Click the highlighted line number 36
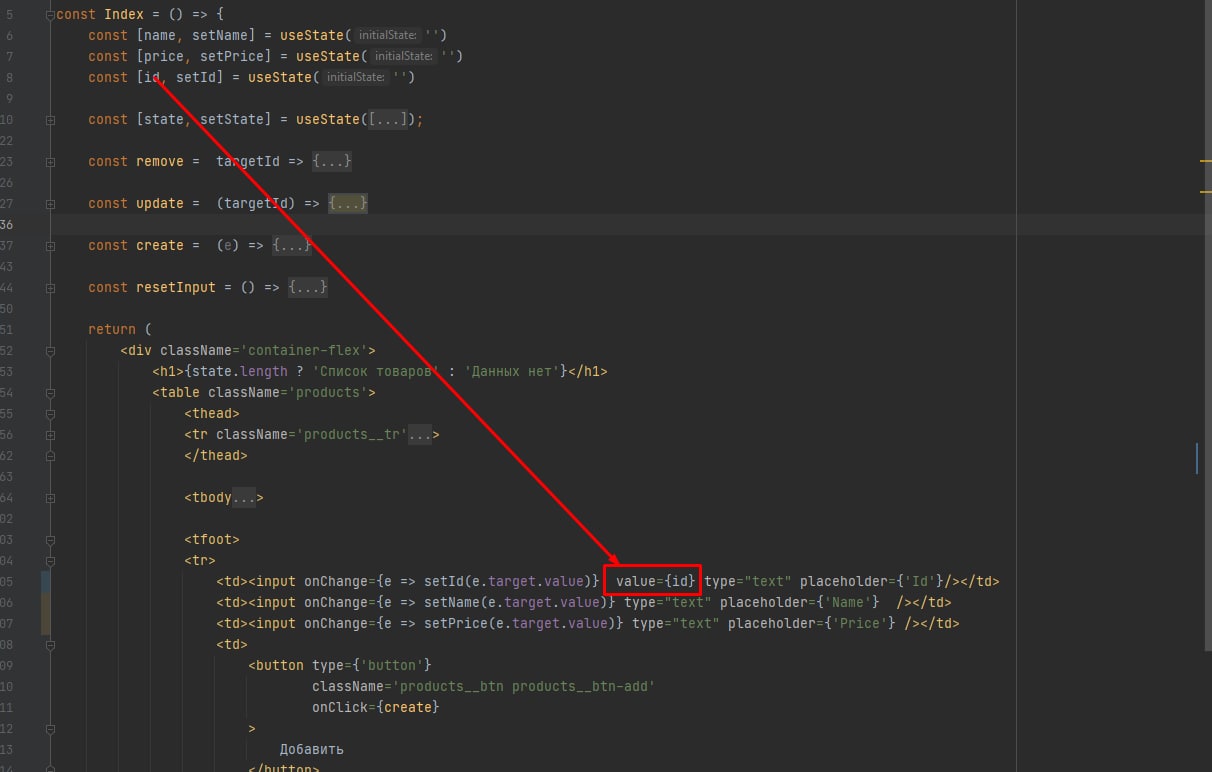 (x=8, y=224)
